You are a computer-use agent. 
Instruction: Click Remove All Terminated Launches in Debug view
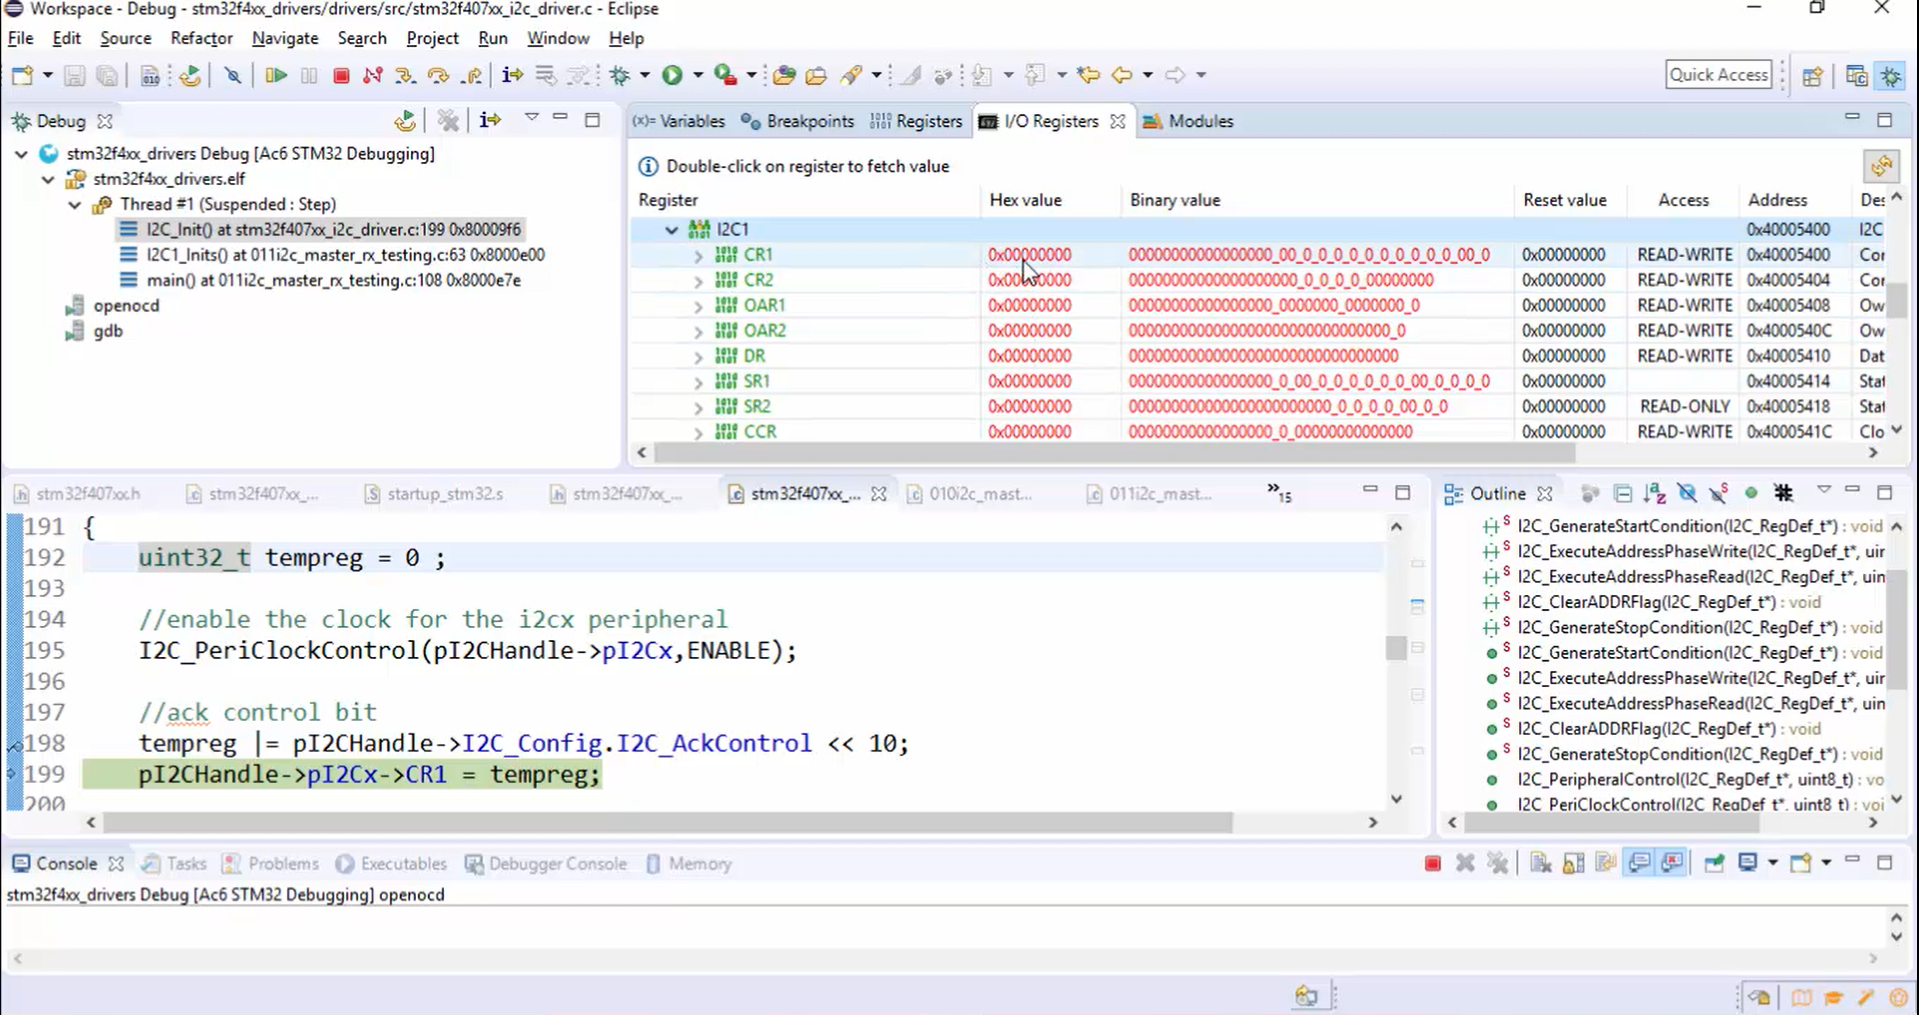448,121
